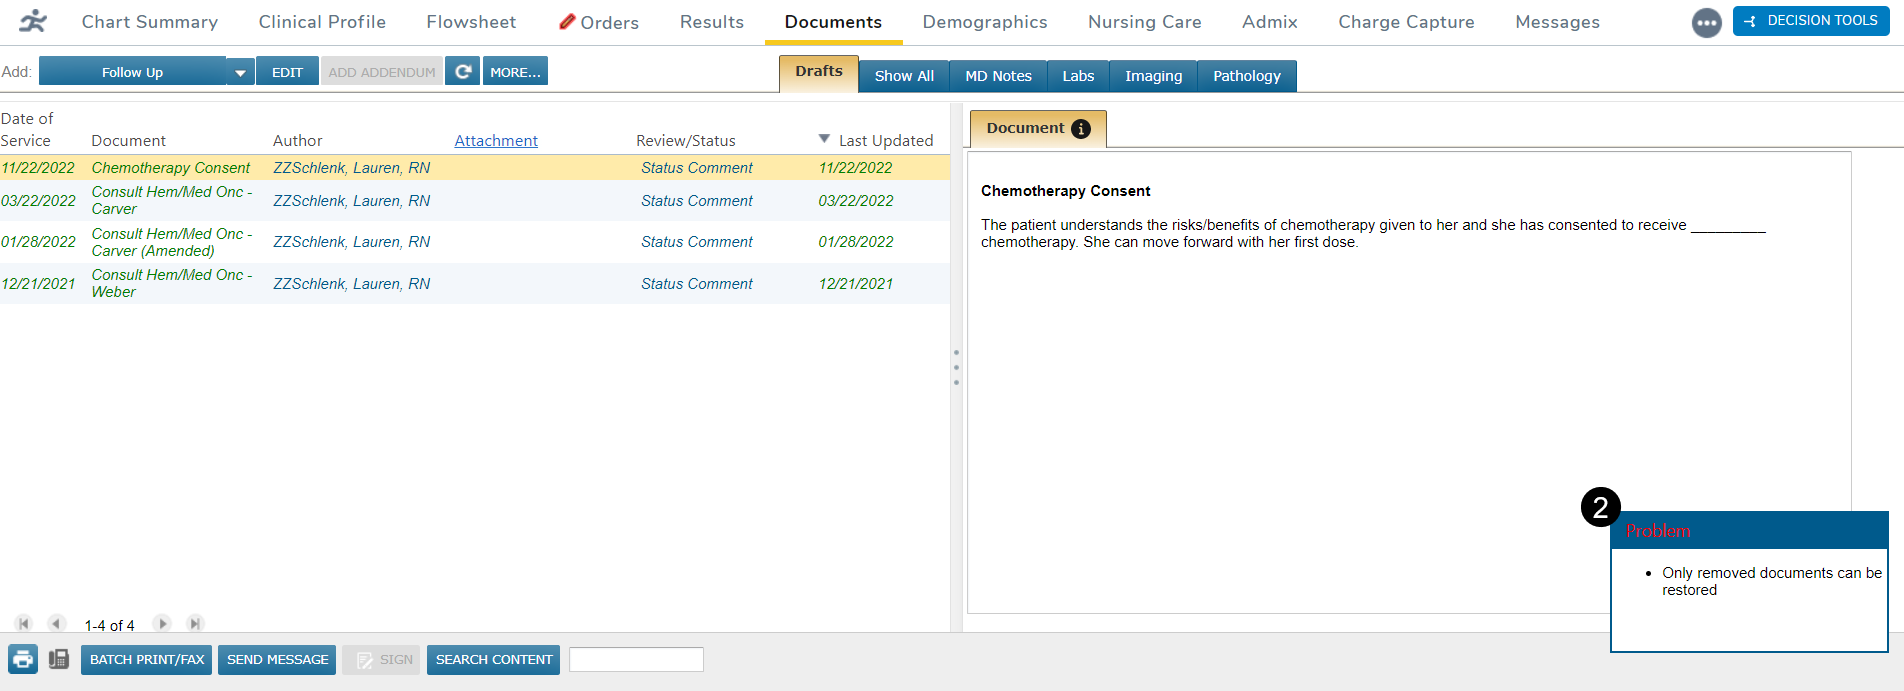Select the Consult Hem/Med Onc - Weber row

click(171, 283)
